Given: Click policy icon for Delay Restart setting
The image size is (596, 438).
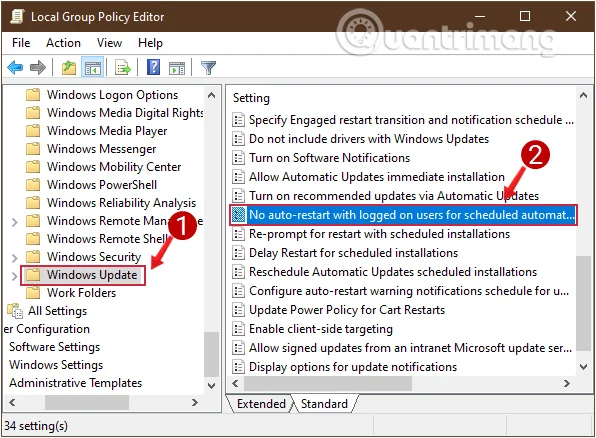Looking at the screenshot, I should click(238, 252).
